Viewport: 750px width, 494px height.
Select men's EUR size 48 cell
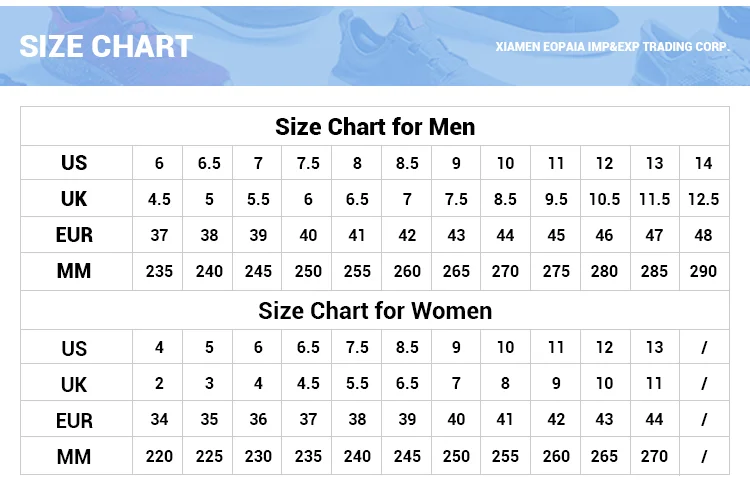[x=703, y=236]
